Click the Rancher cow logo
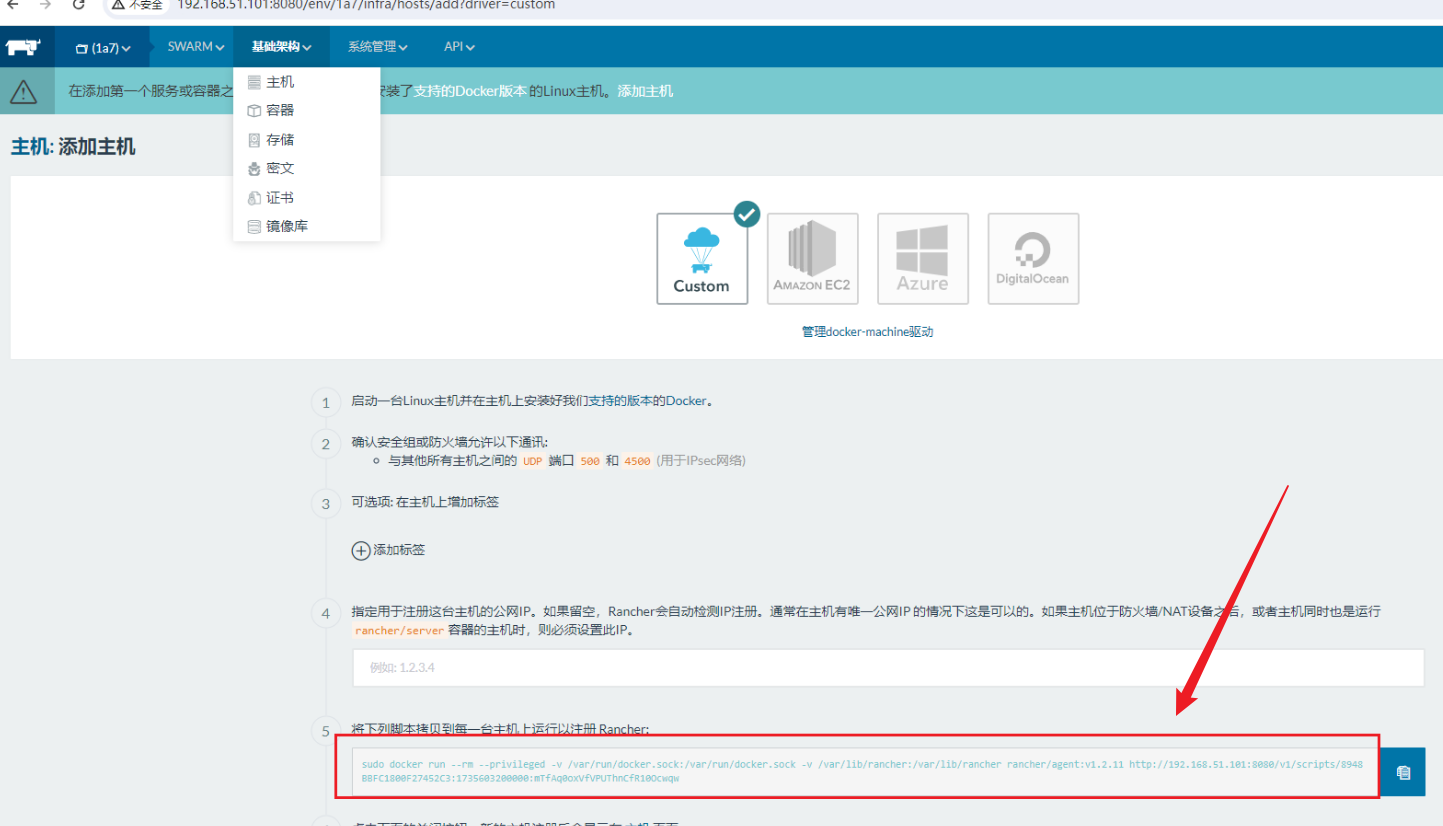Viewport: 1443px width, 826px height. [23, 47]
